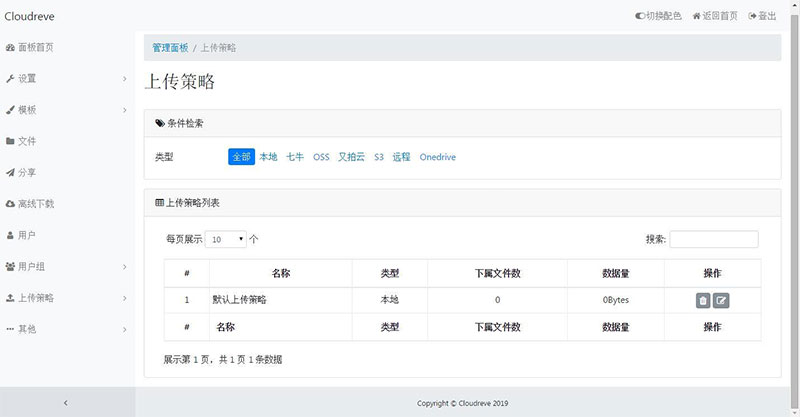Viewport: 800px width, 417px height.
Task: Click the 搜索 search input field
Action: [713, 240]
